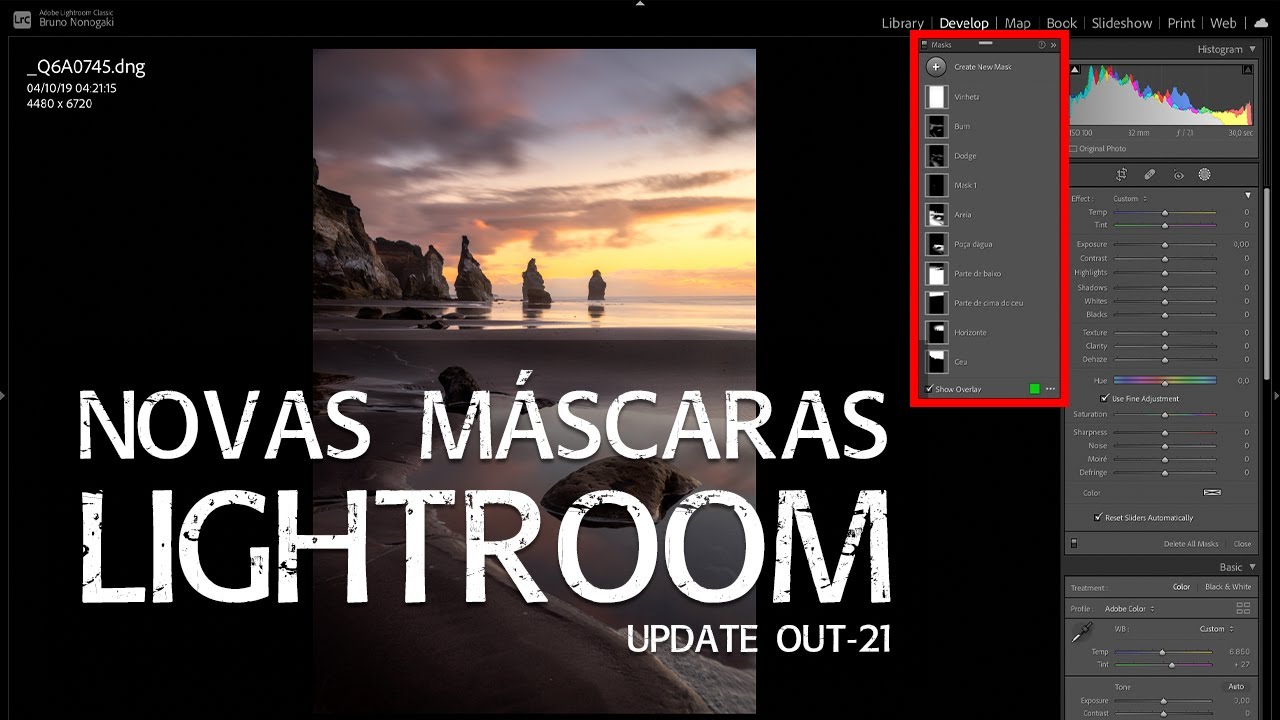Collapse the Effect sliders disclosure triangle
Screen dimensions: 1280x720
coord(1248,196)
